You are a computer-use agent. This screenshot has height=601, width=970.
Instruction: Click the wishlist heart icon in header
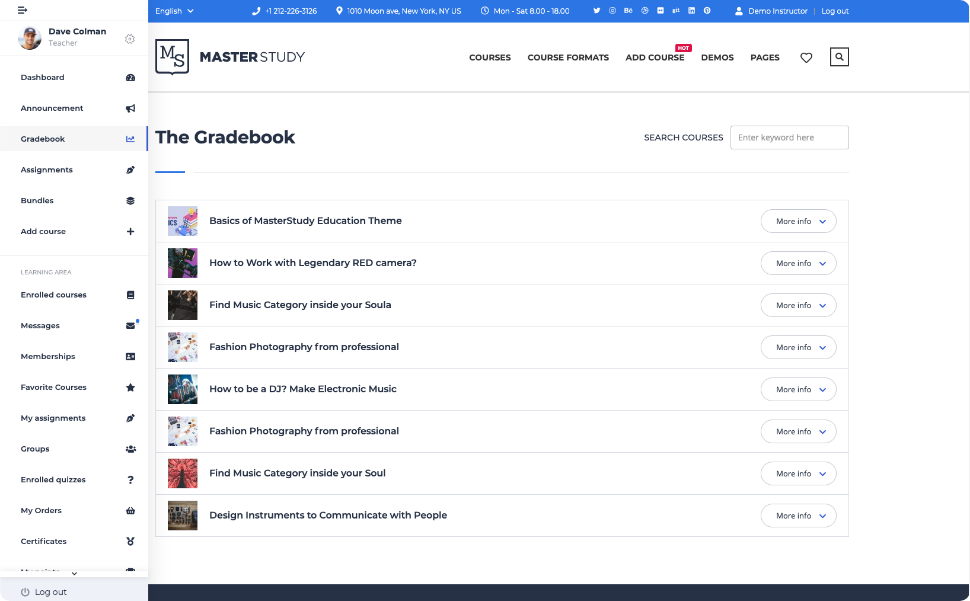click(x=806, y=58)
